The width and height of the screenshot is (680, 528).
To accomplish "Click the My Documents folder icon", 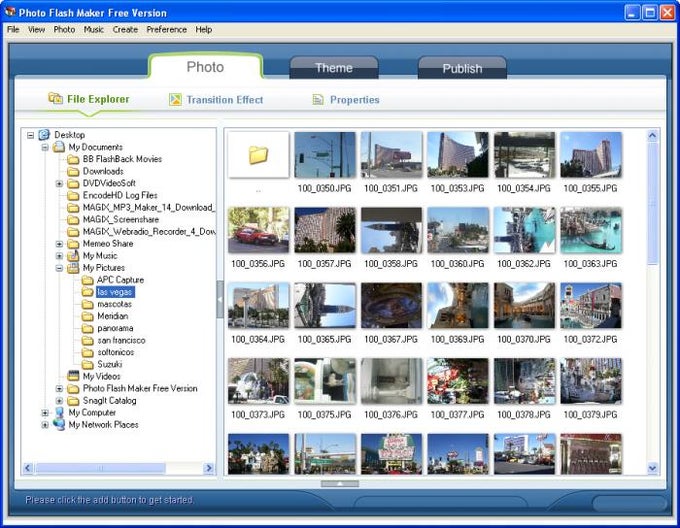I will [x=59, y=147].
